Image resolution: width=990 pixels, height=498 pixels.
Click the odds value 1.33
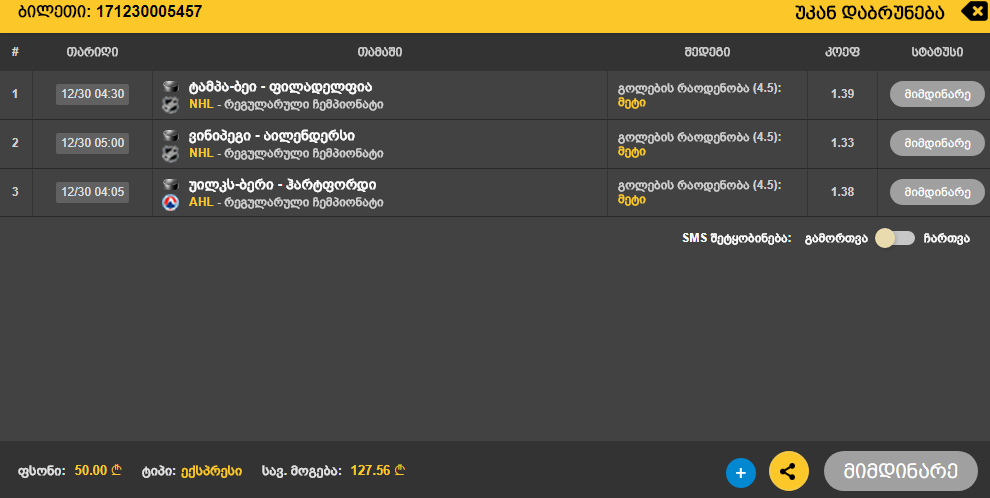(842, 143)
